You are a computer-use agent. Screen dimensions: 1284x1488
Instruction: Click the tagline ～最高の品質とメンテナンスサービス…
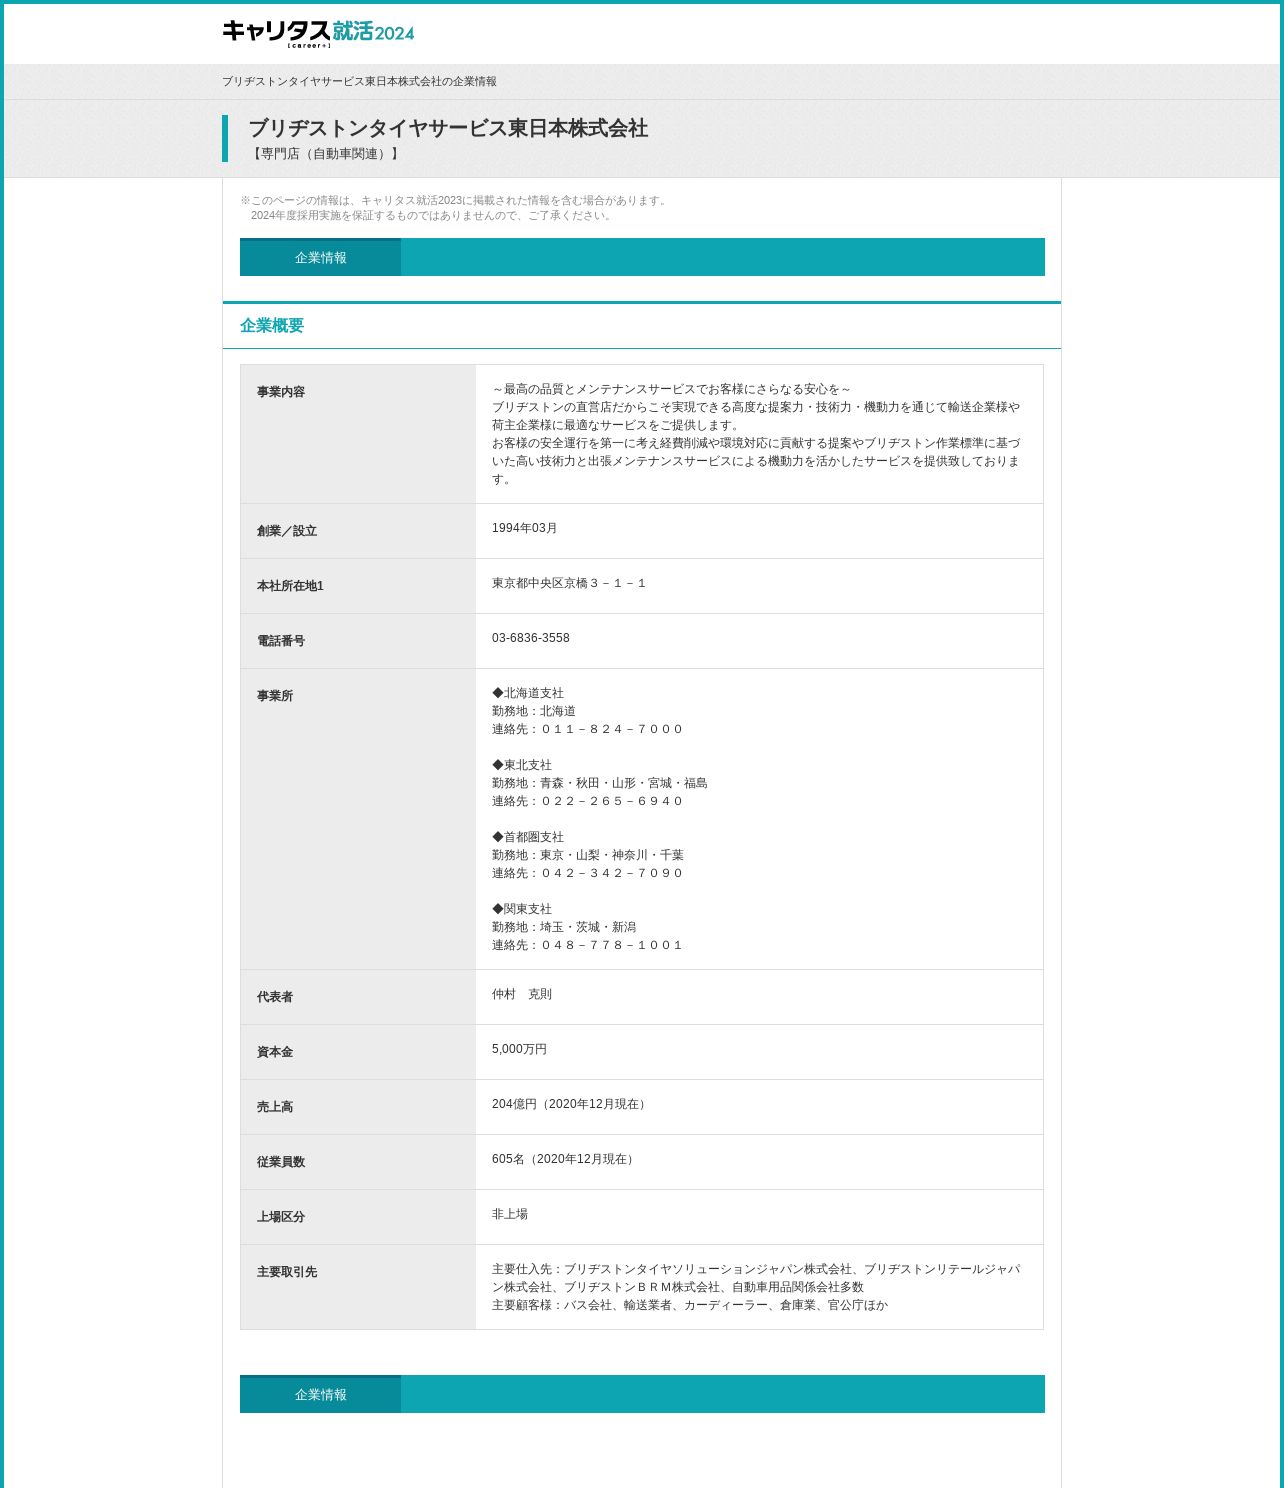tap(672, 389)
